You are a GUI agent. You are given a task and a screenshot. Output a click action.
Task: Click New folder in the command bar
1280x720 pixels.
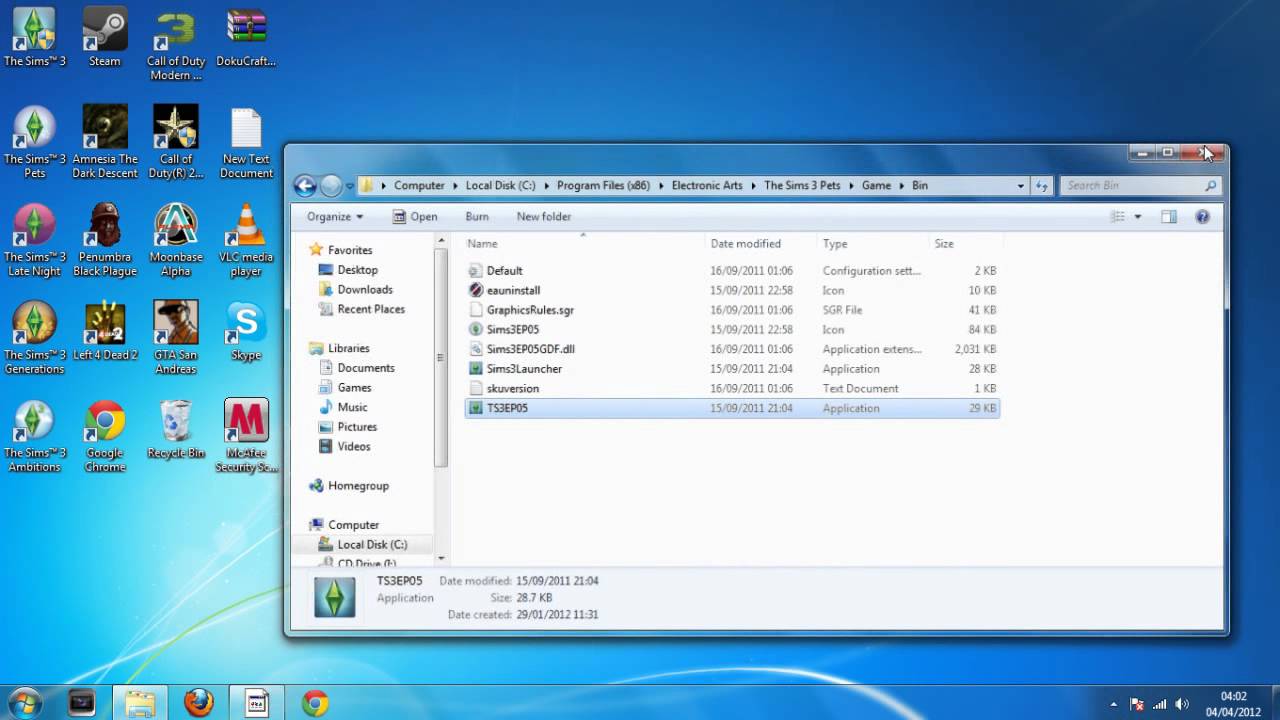[543, 216]
